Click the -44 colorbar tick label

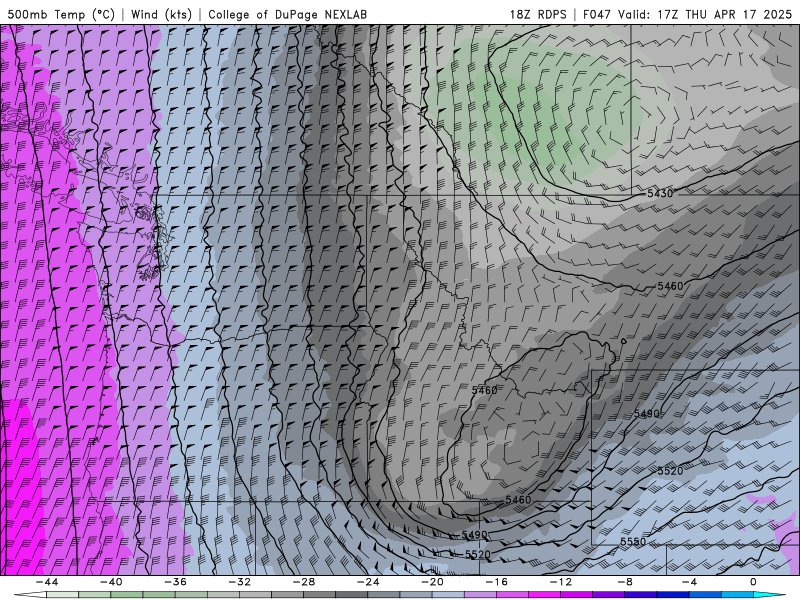(47, 582)
